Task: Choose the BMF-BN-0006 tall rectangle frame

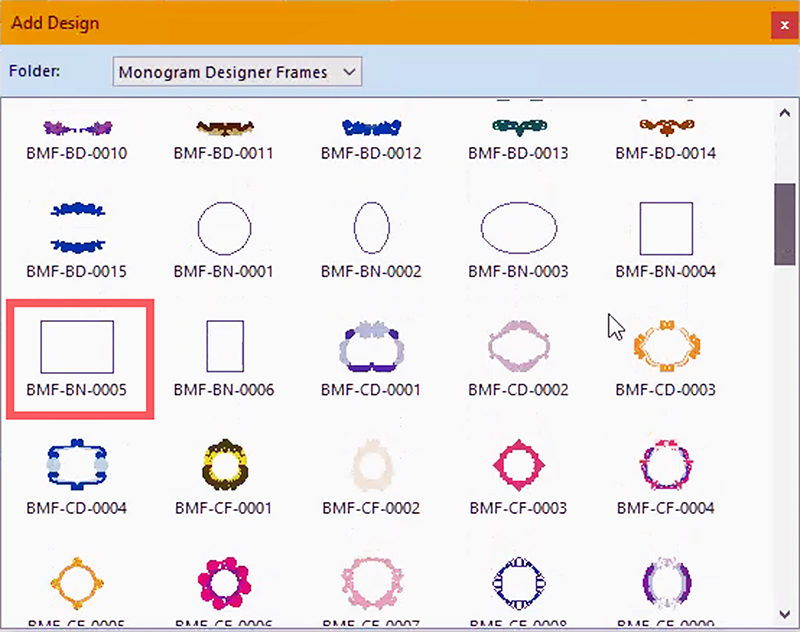Action: tap(224, 347)
